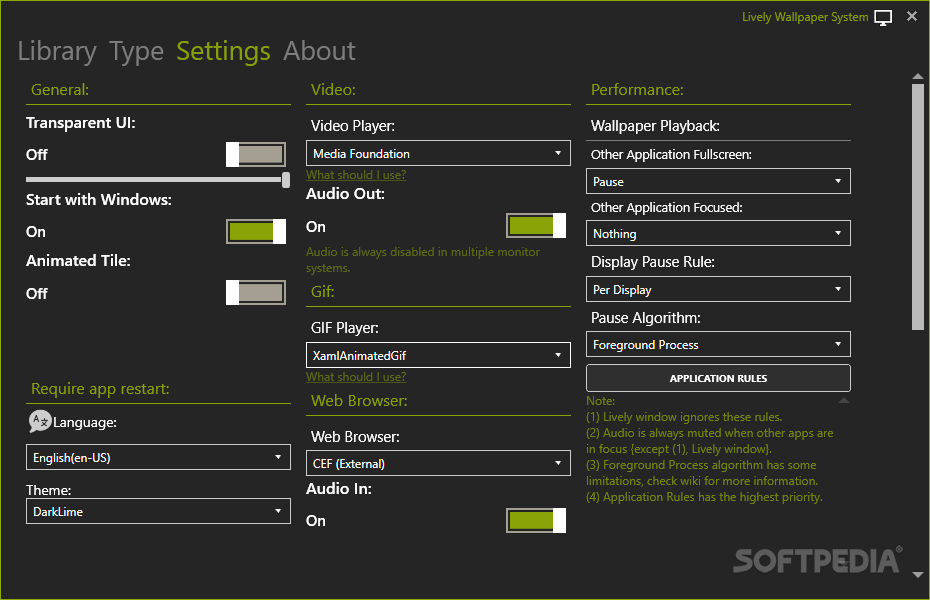Open the Theme DarkLime dropdown
The height and width of the screenshot is (600, 930).
(x=158, y=511)
